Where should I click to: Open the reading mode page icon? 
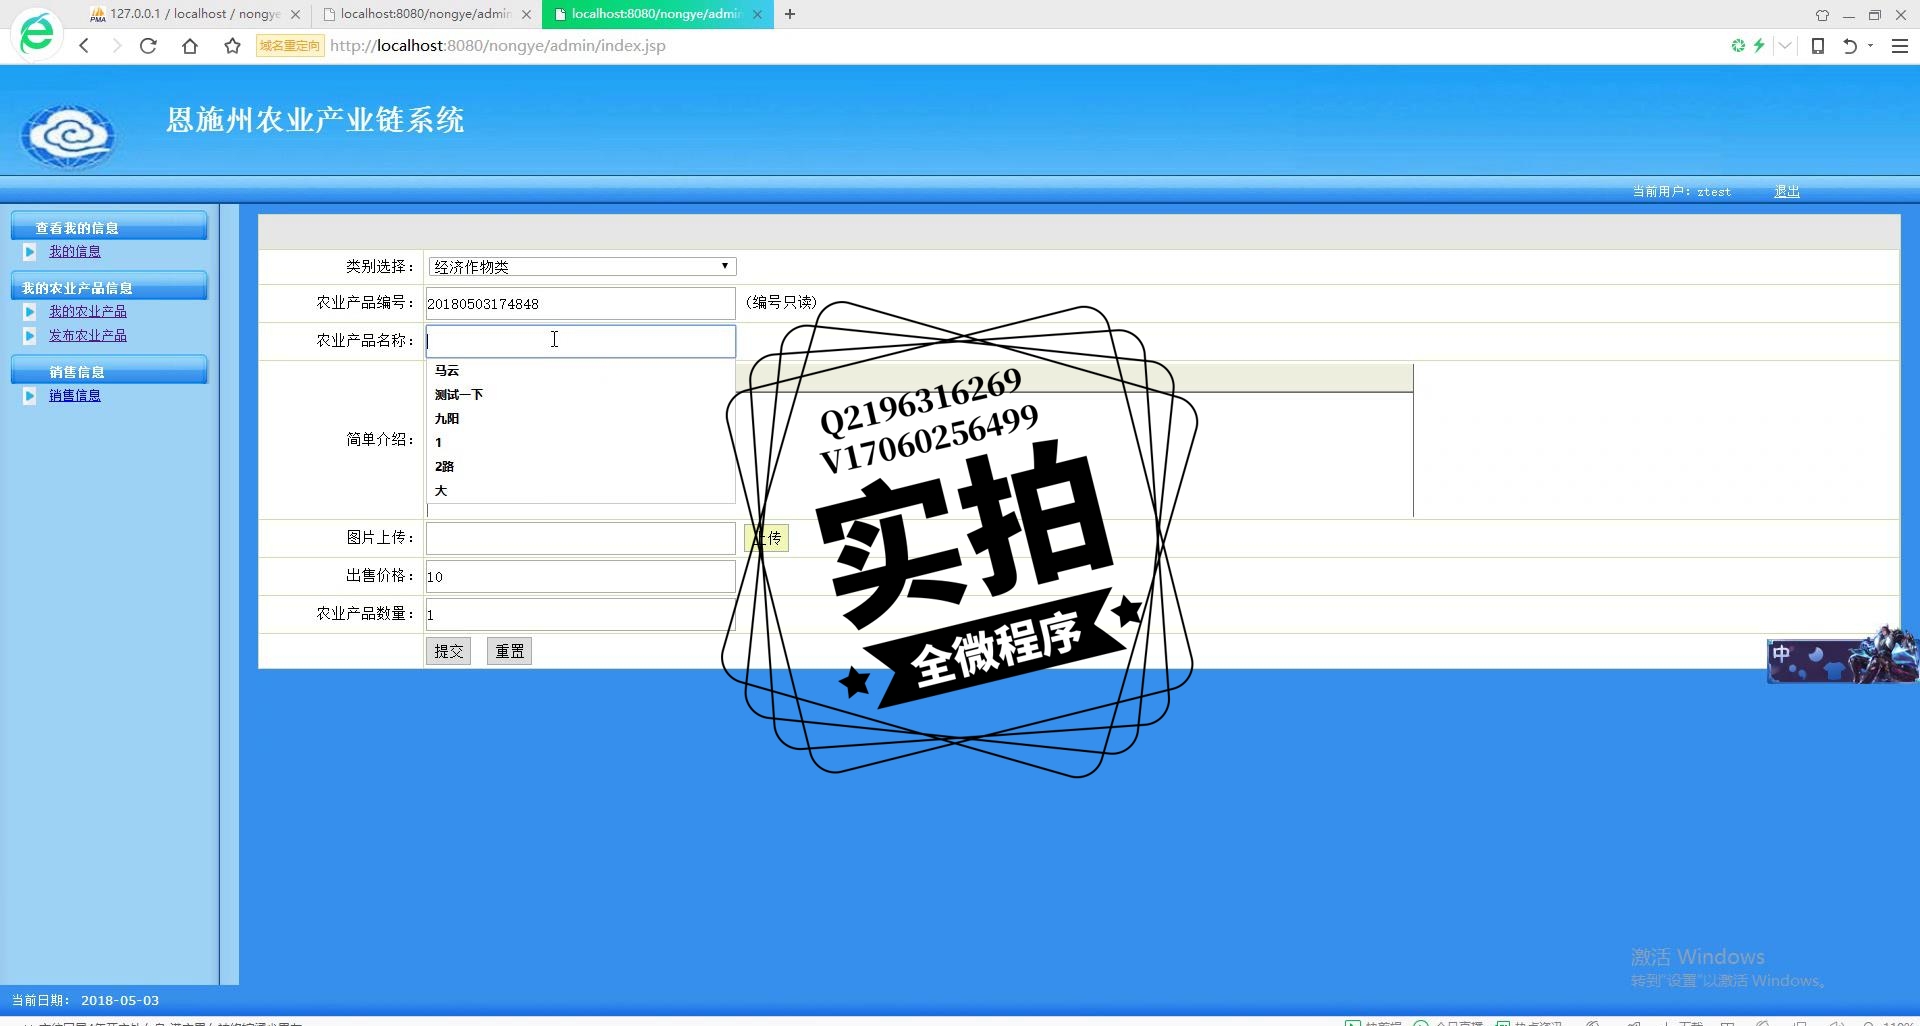[1818, 45]
